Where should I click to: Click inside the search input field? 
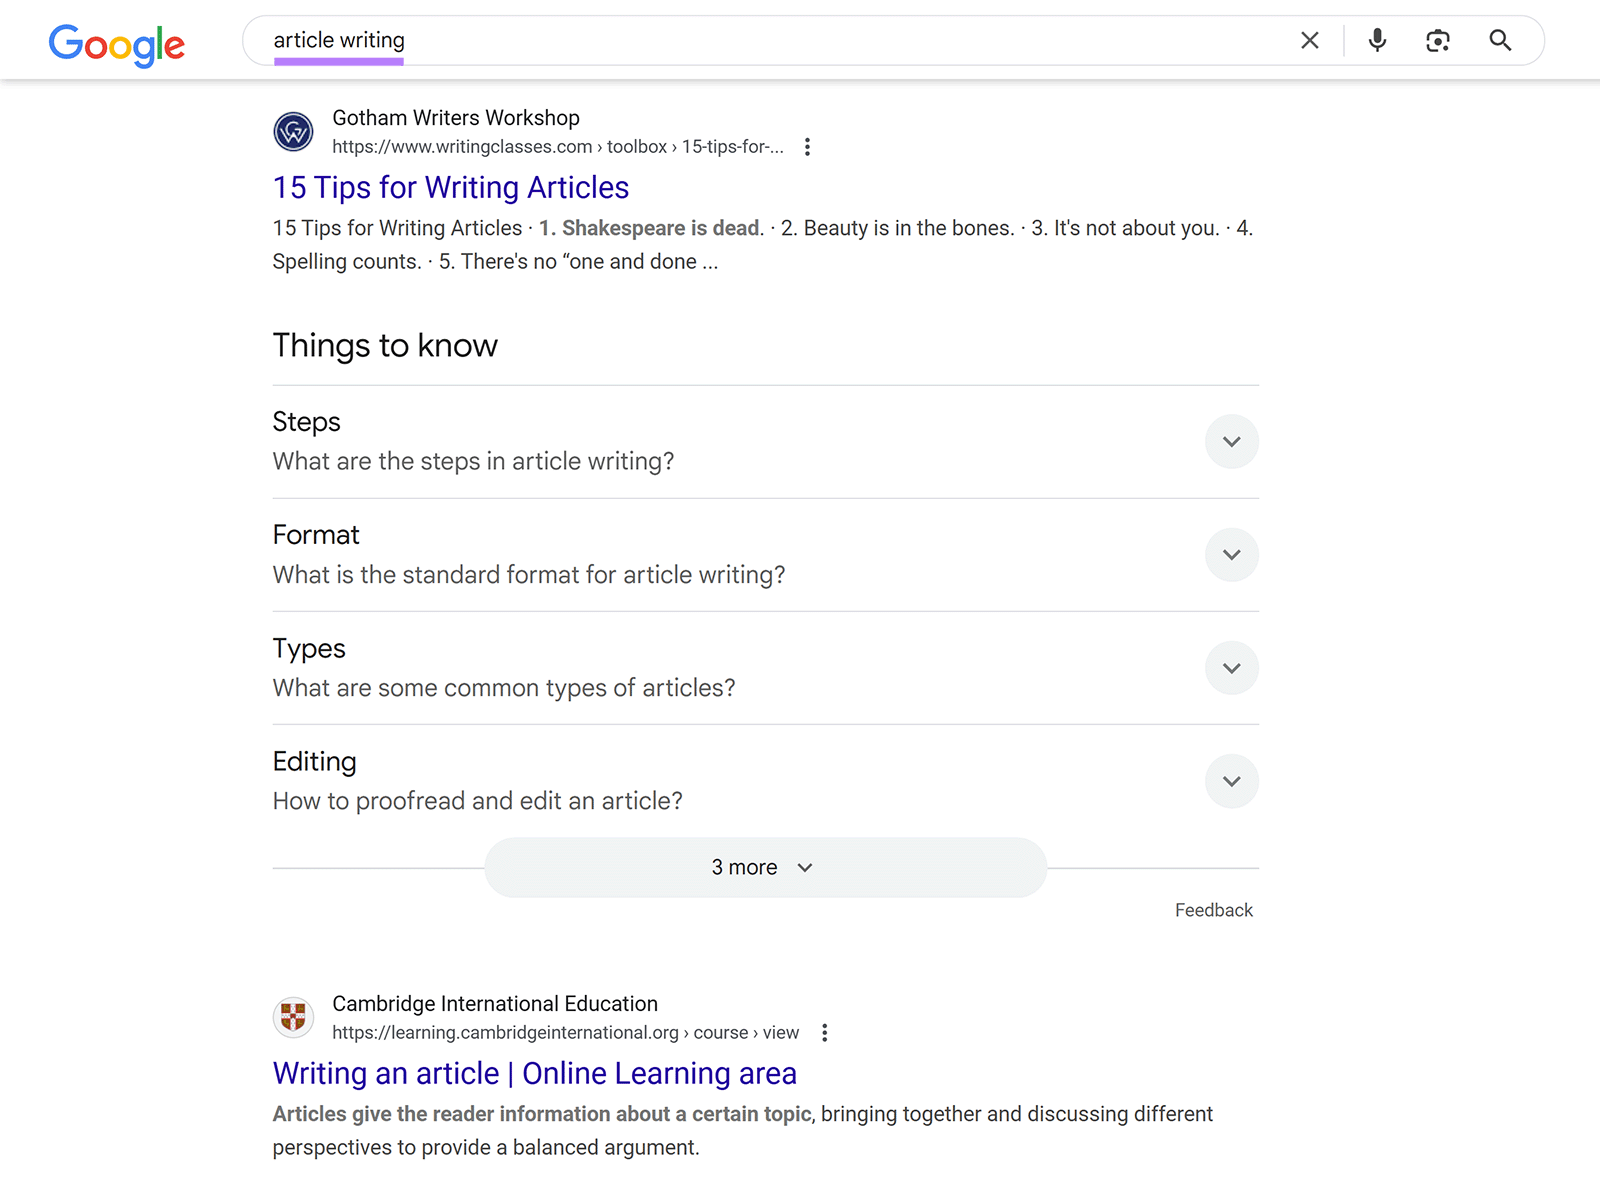point(700,40)
